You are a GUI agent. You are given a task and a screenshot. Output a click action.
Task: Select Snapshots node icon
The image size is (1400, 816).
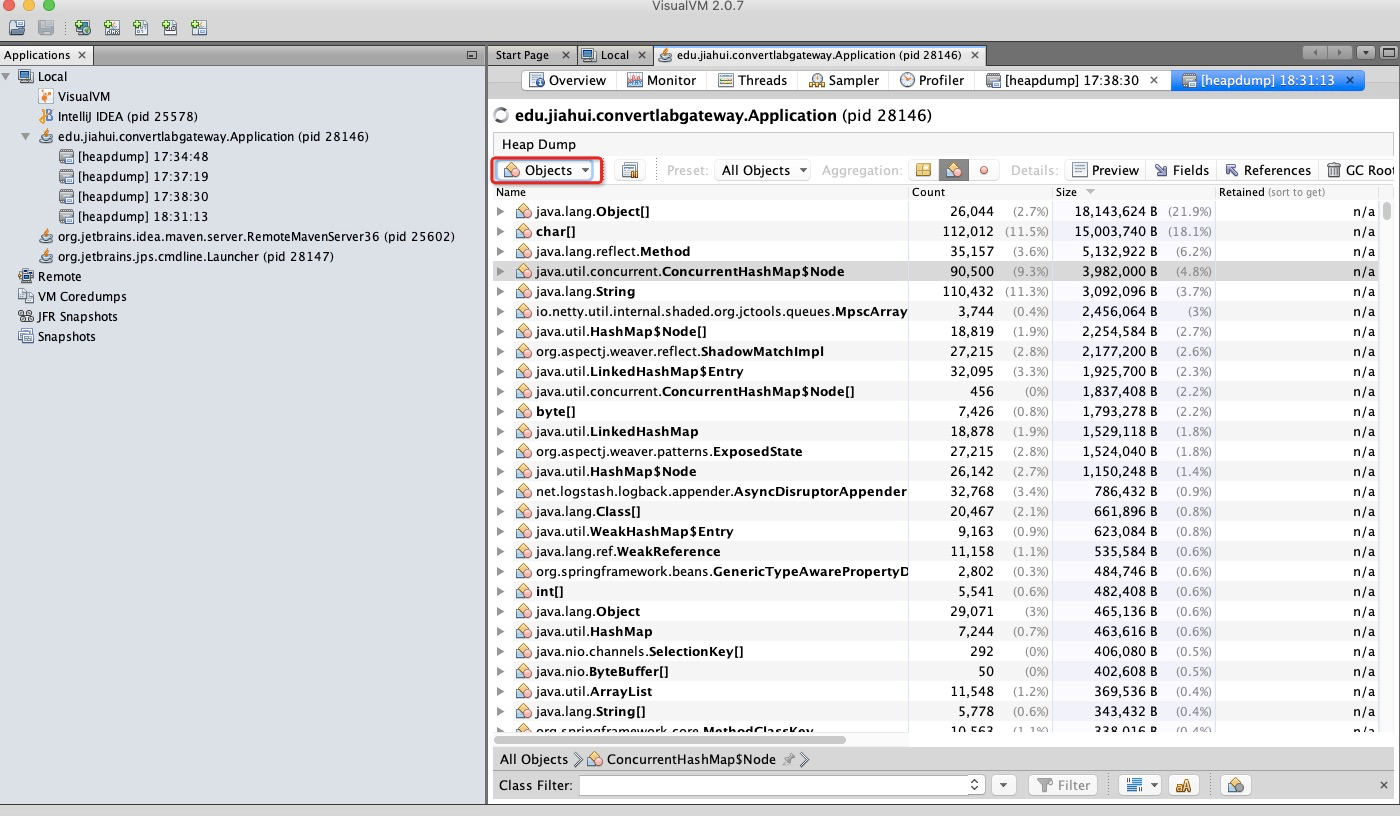pyautogui.click(x=26, y=336)
